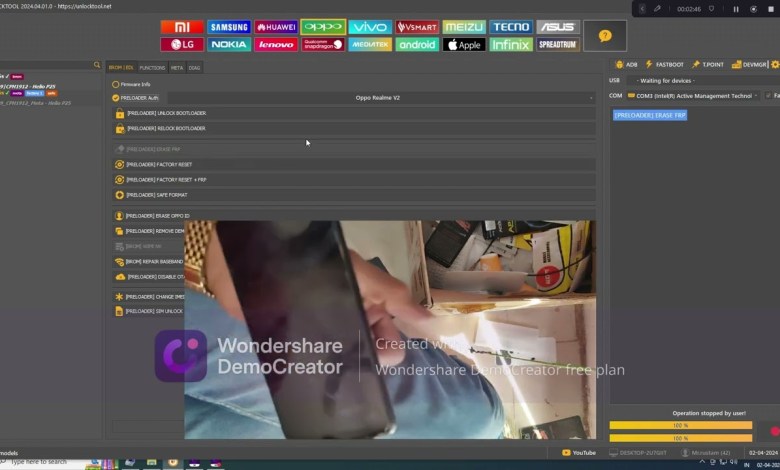This screenshot has height=470, width=780.
Task: Run [PRELOADER] UNLOCK BOOTLOADER
Action: (354, 113)
